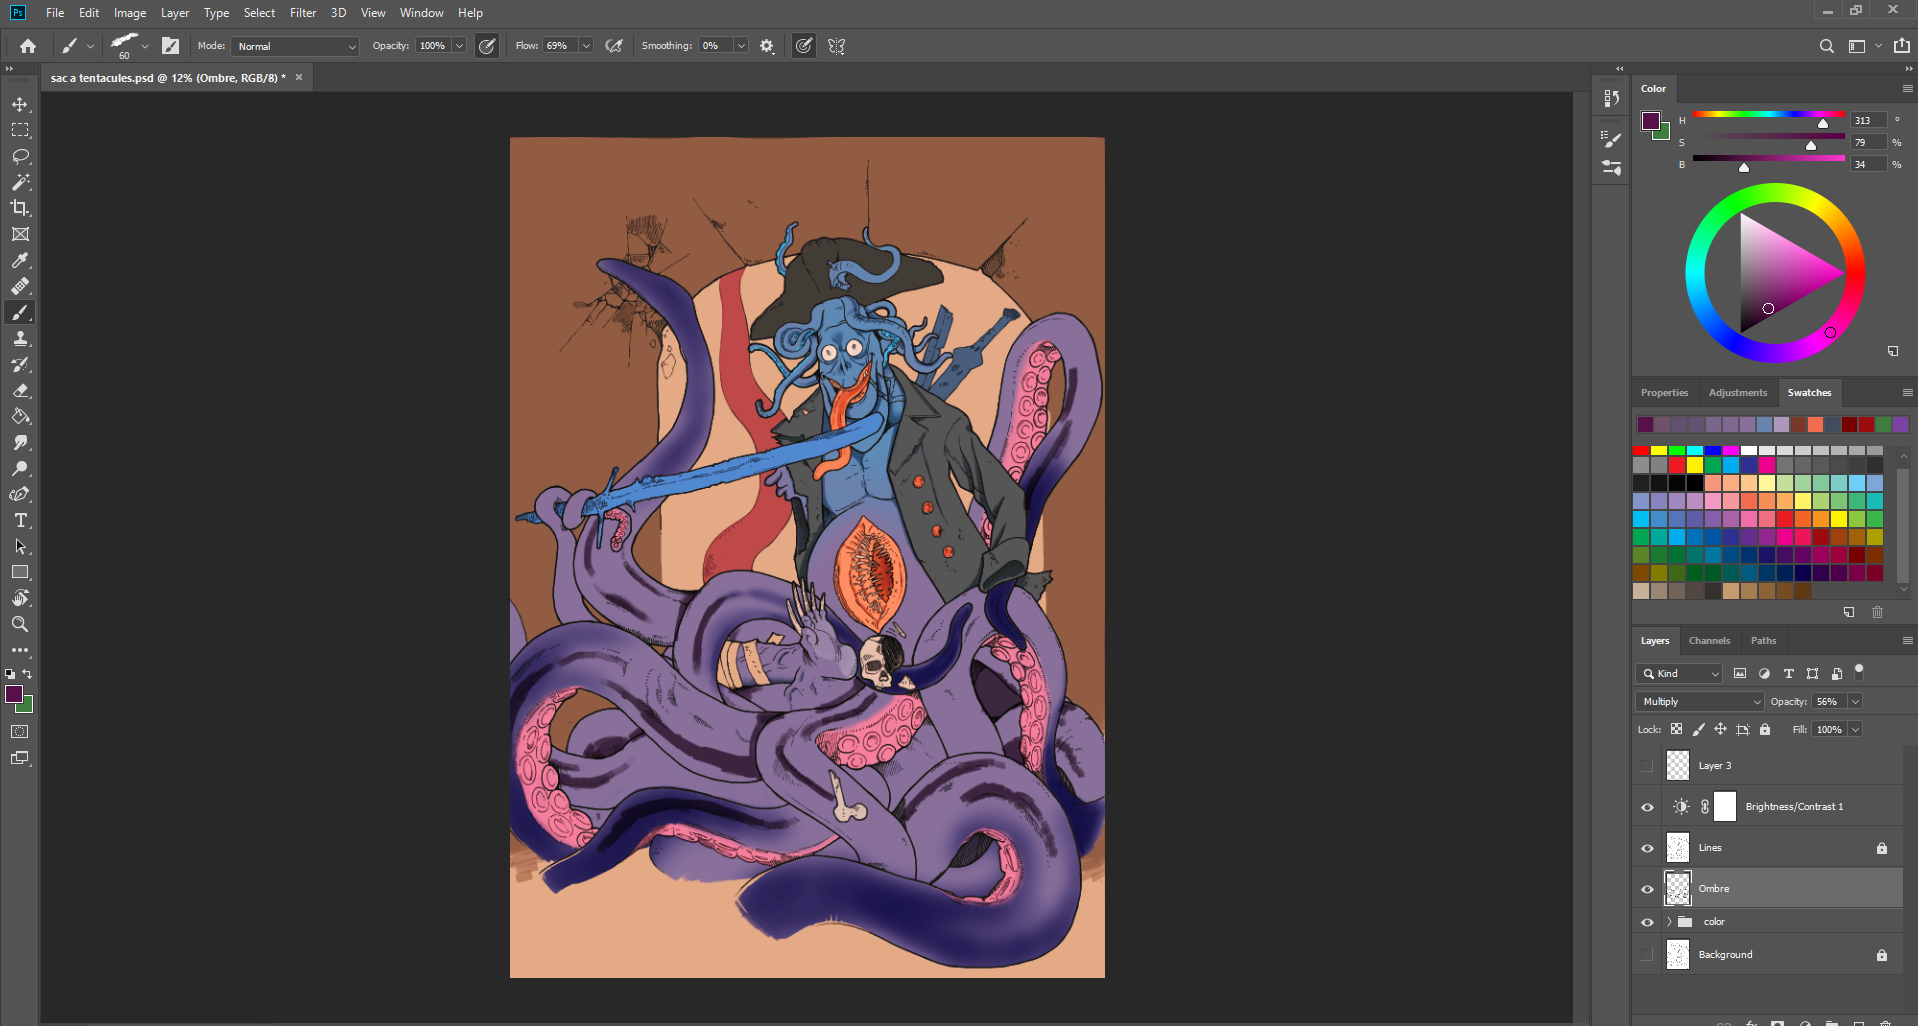Toggle visibility of Brightness/Contrast 1 layer
1918x1026 pixels.
1647,807
